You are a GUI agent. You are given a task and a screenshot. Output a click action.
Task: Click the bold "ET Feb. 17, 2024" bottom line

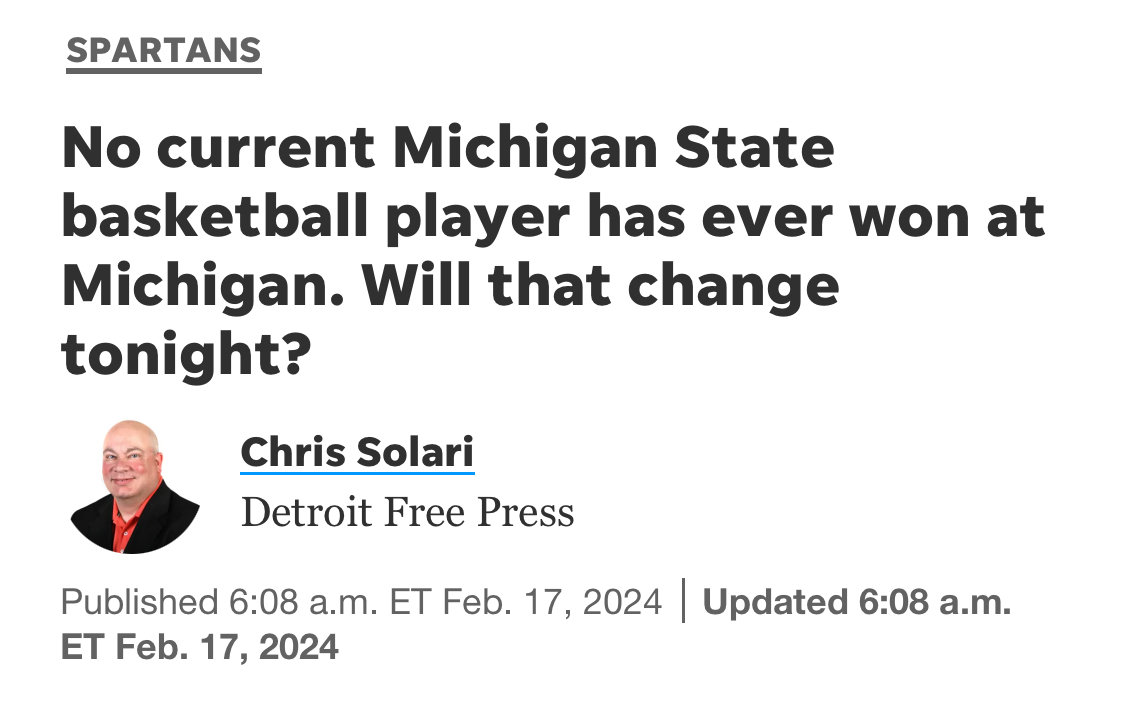[200, 647]
